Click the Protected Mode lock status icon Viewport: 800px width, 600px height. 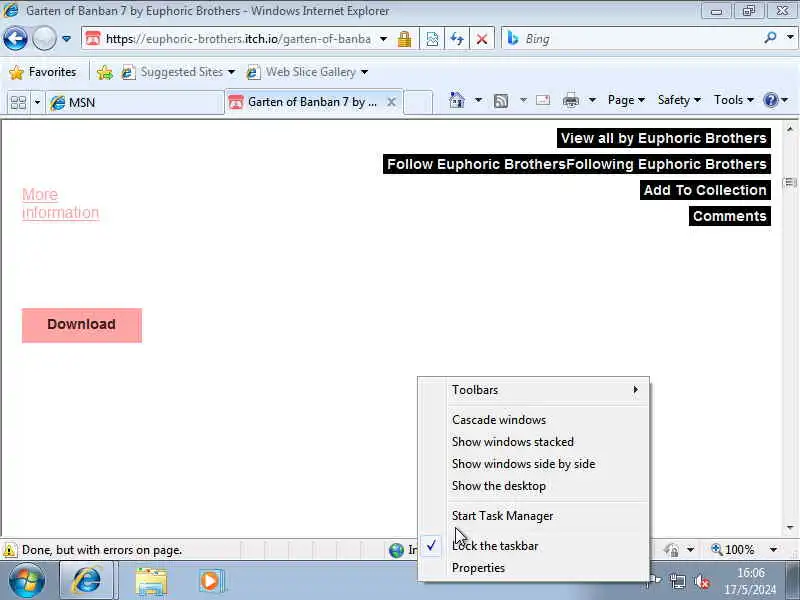(x=671, y=549)
